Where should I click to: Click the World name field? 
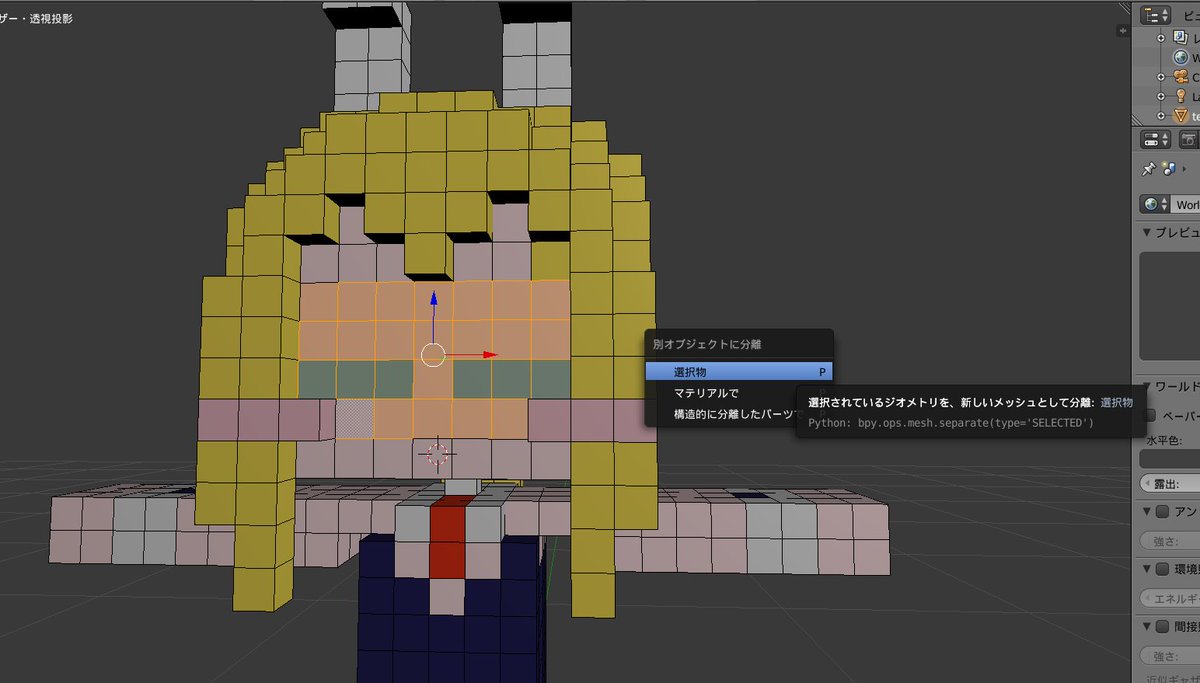click(1186, 204)
